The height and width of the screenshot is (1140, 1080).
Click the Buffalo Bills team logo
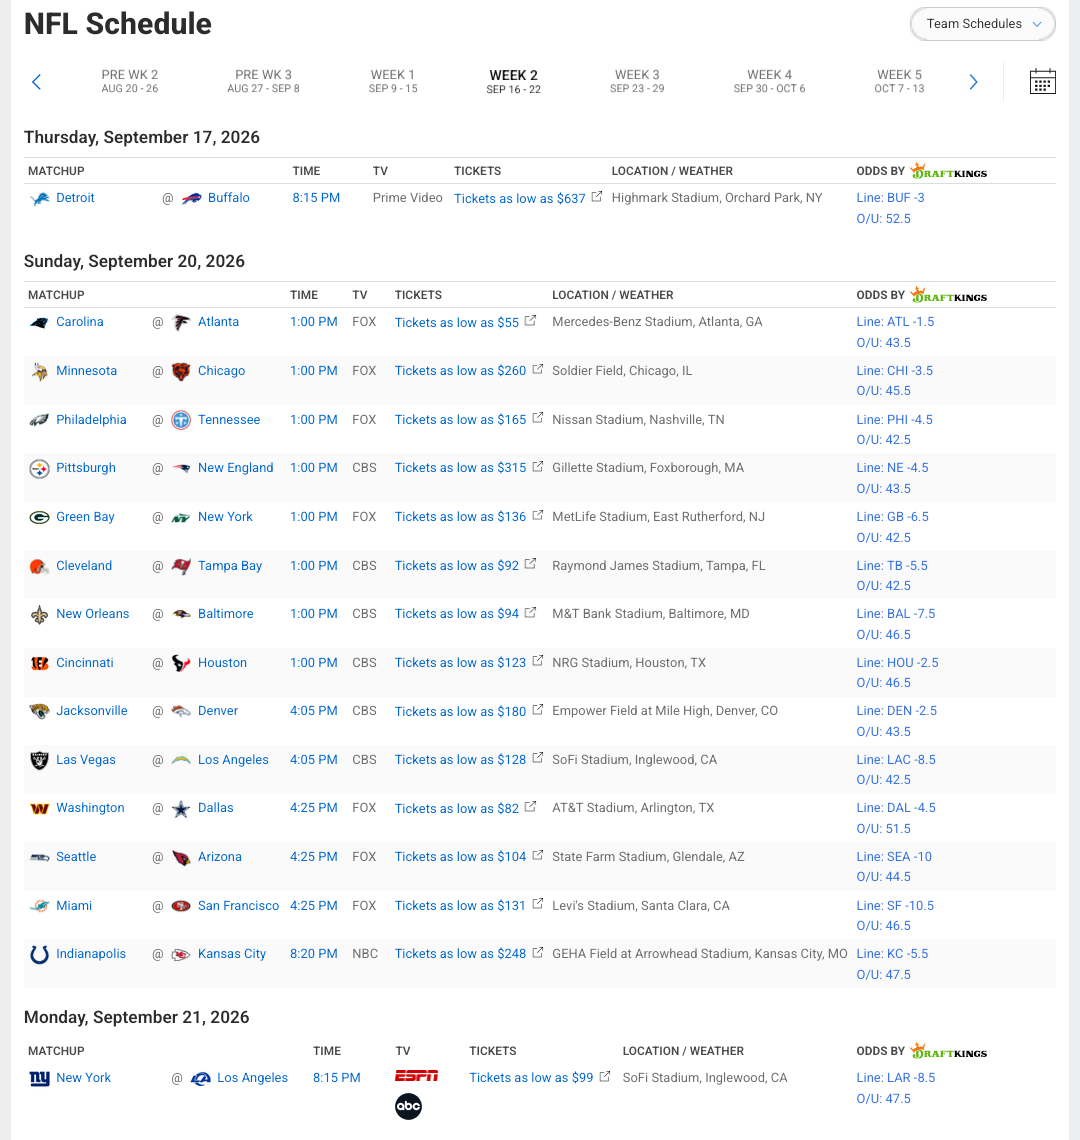[191, 198]
